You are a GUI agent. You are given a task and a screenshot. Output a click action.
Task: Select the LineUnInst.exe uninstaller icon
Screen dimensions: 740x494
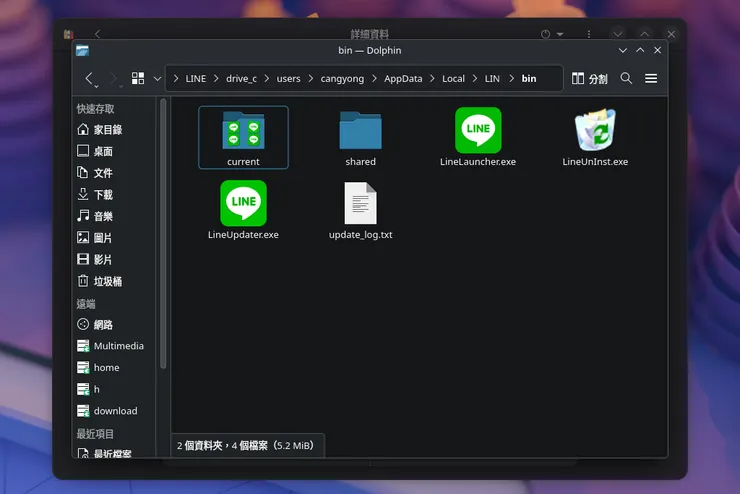(x=595, y=131)
